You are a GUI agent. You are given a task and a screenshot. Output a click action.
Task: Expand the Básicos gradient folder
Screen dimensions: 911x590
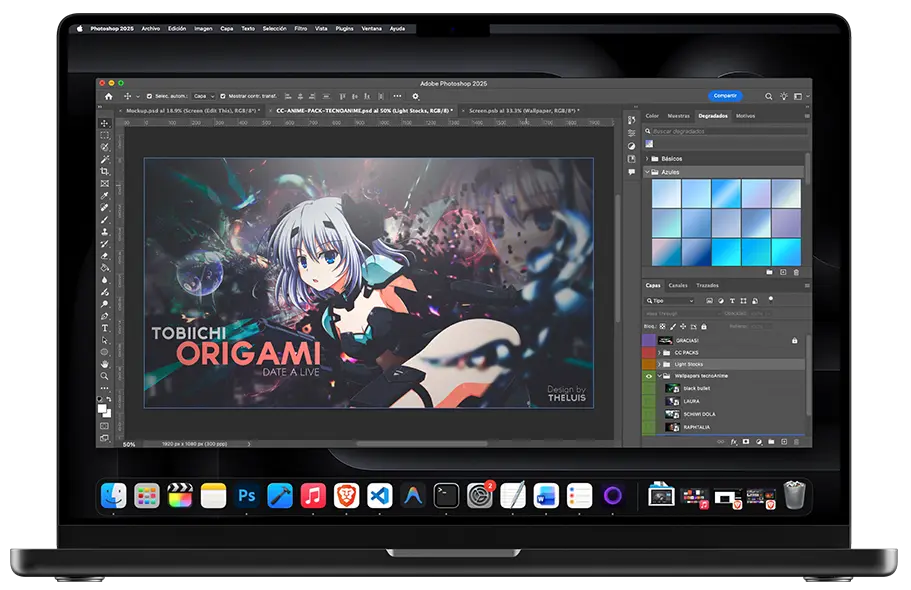647,159
